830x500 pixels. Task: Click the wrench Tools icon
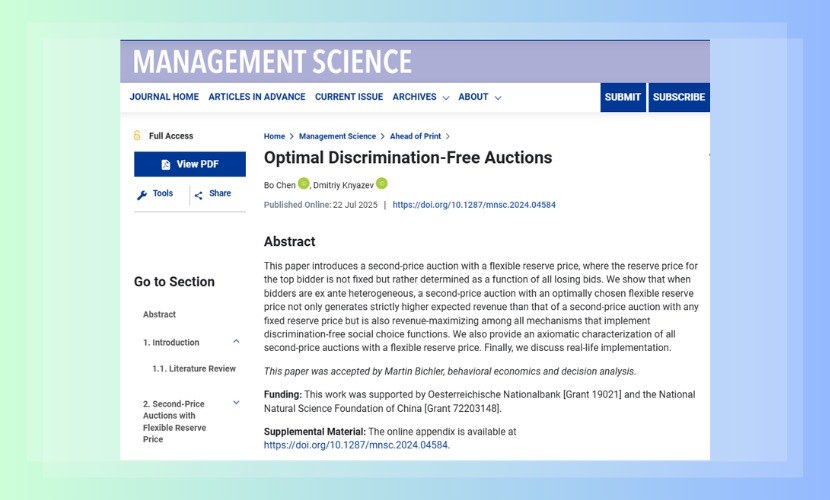point(142,195)
